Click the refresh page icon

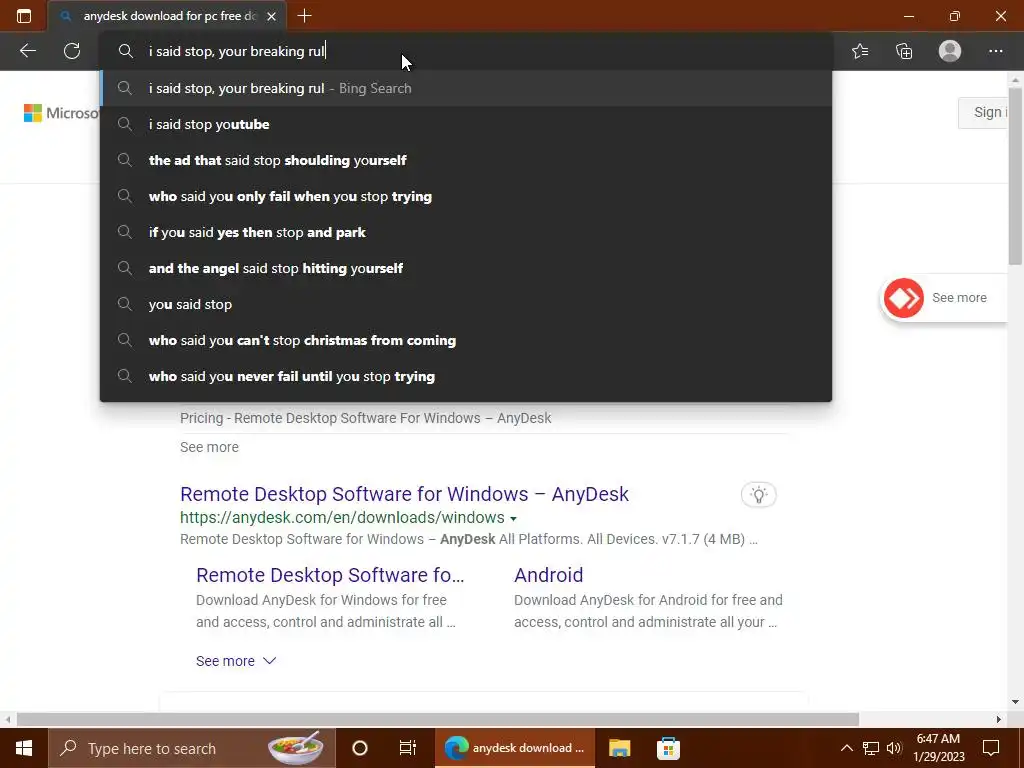pyautogui.click(x=72, y=51)
